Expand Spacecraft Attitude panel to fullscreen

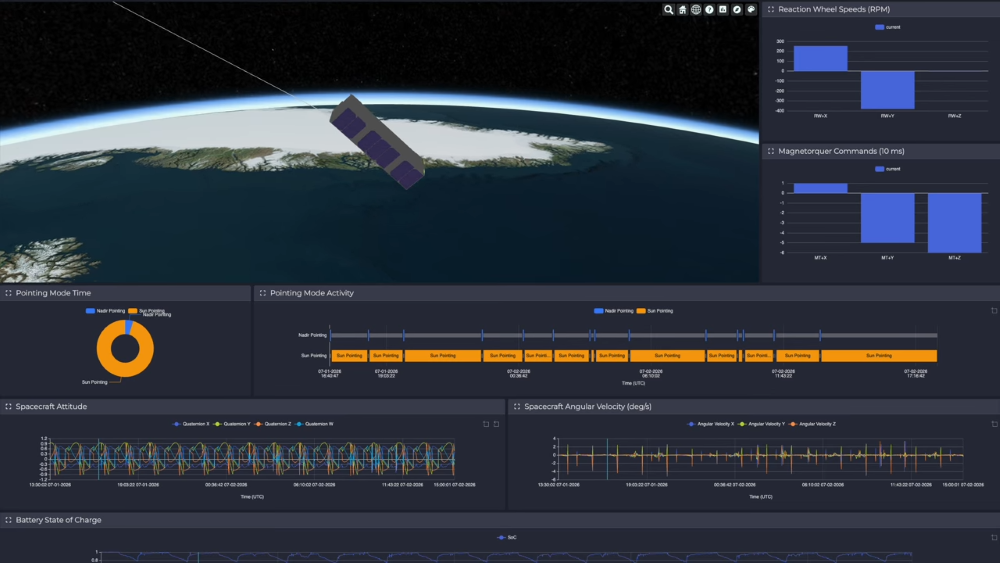click(8, 406)
